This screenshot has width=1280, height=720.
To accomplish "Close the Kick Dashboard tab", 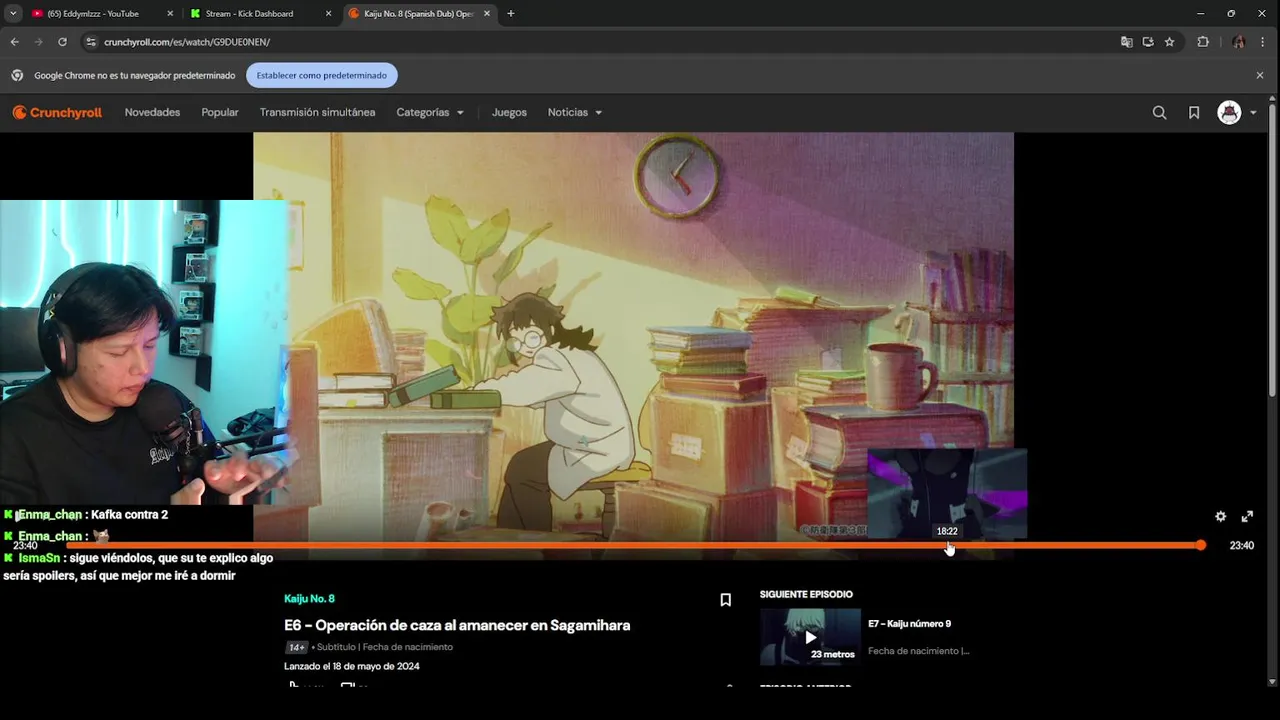I will 329,14.
